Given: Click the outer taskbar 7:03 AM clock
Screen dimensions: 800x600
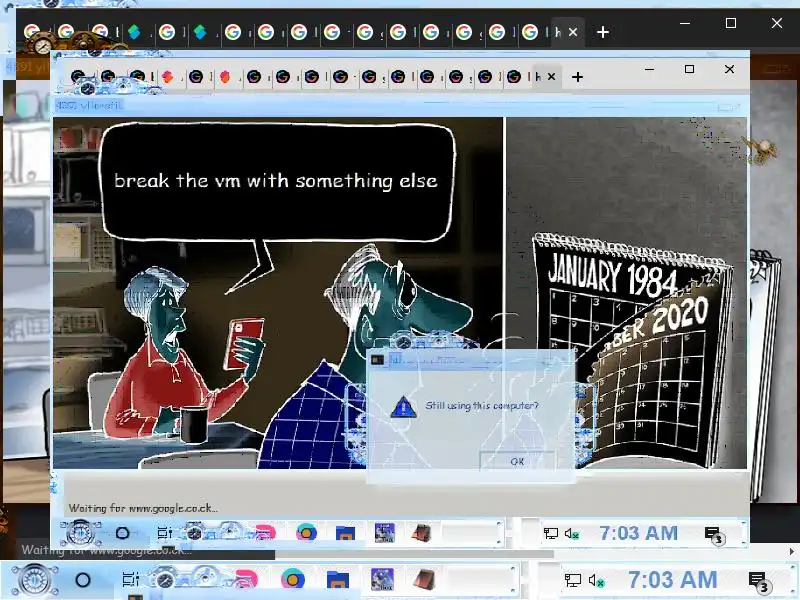Looking at the screenshot, I should click(x=672, y=580).
